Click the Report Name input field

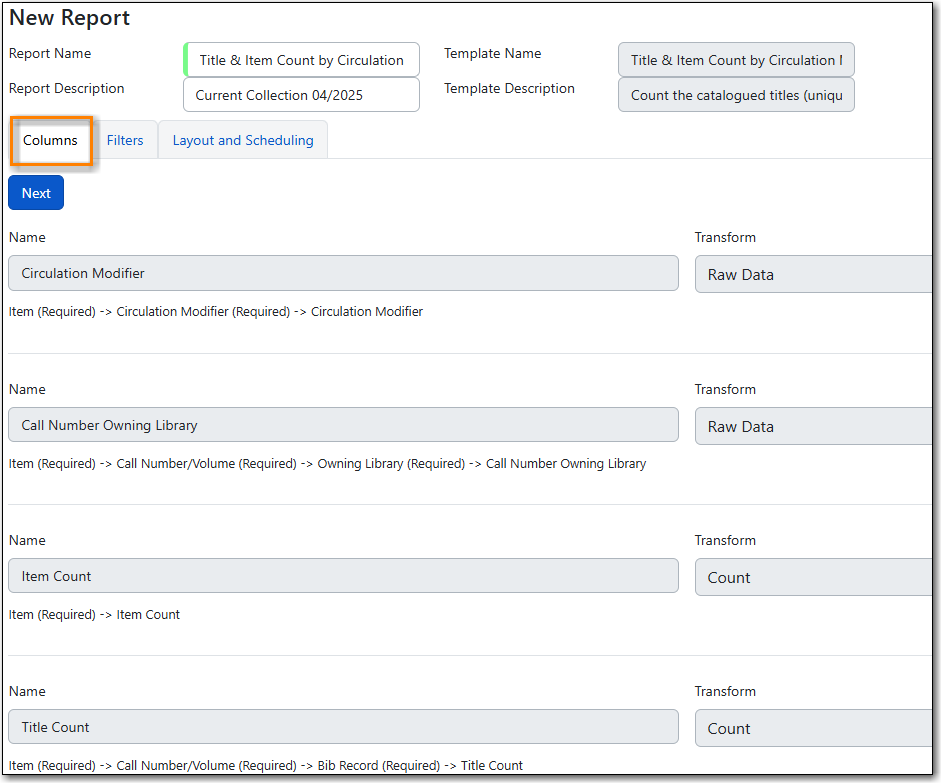tap(301, 60)
